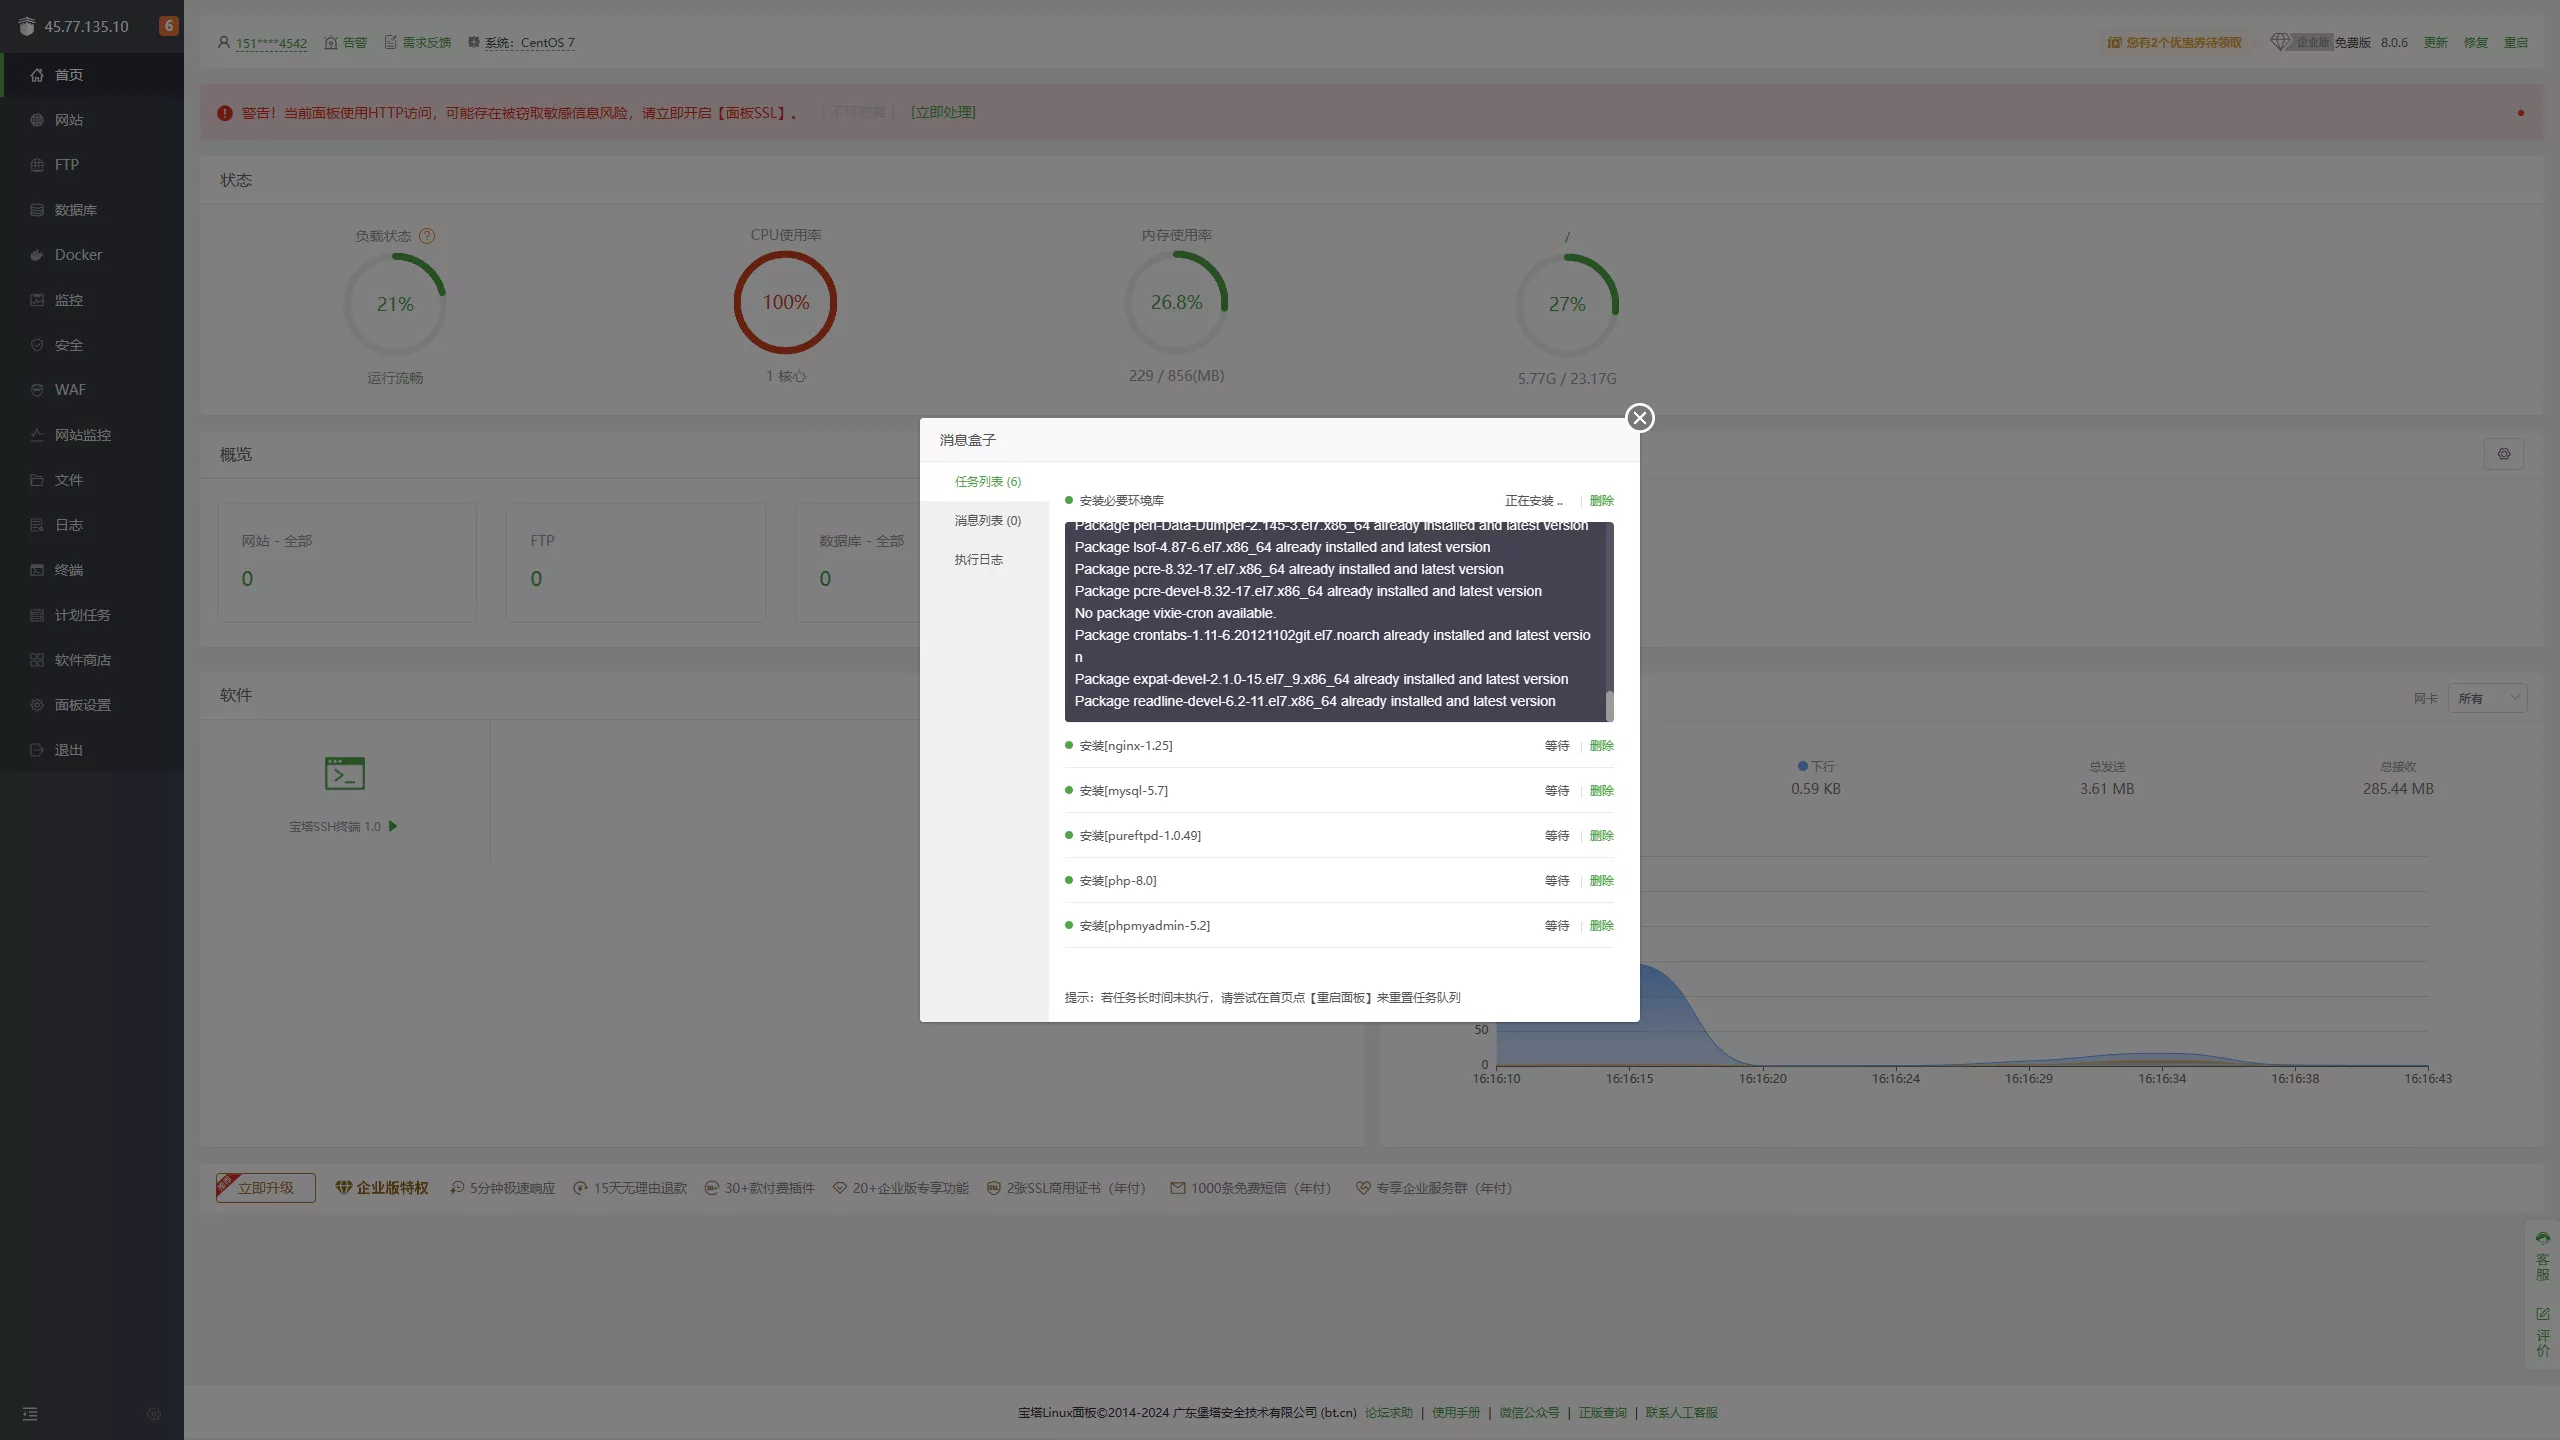Open 计划任务 scheduled tasks
The image size is (2560, 1440).
[x=82, y=614]
